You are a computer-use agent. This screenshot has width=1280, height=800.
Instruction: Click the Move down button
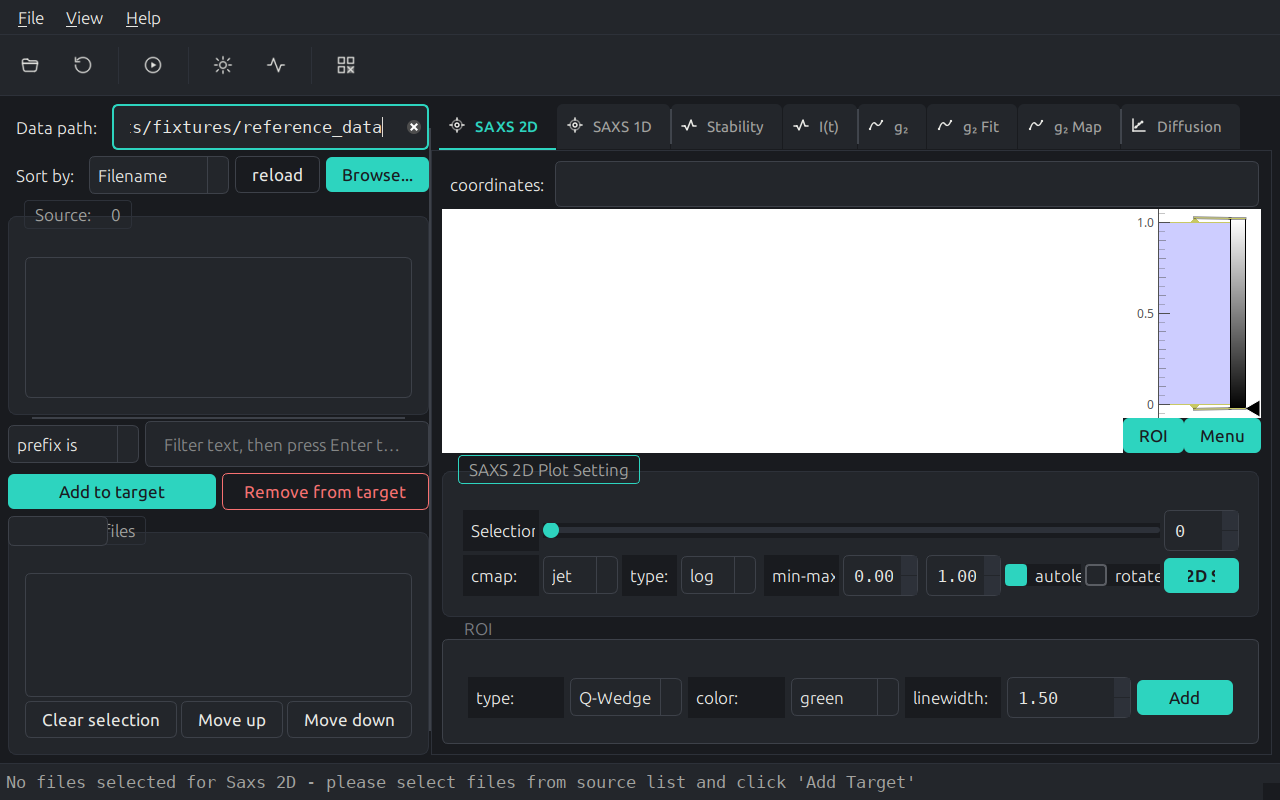349,720
